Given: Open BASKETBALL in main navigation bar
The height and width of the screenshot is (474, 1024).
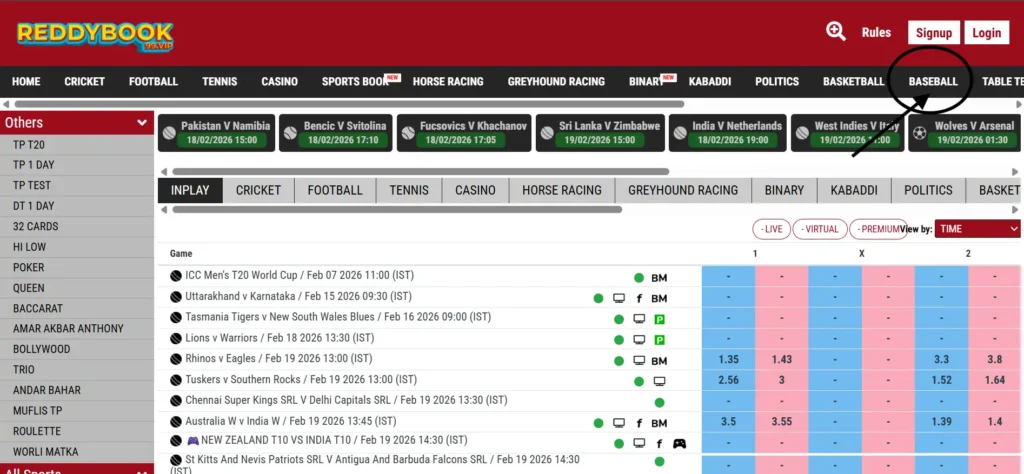Looking at the screenshot, I should [x=854, y=82].
